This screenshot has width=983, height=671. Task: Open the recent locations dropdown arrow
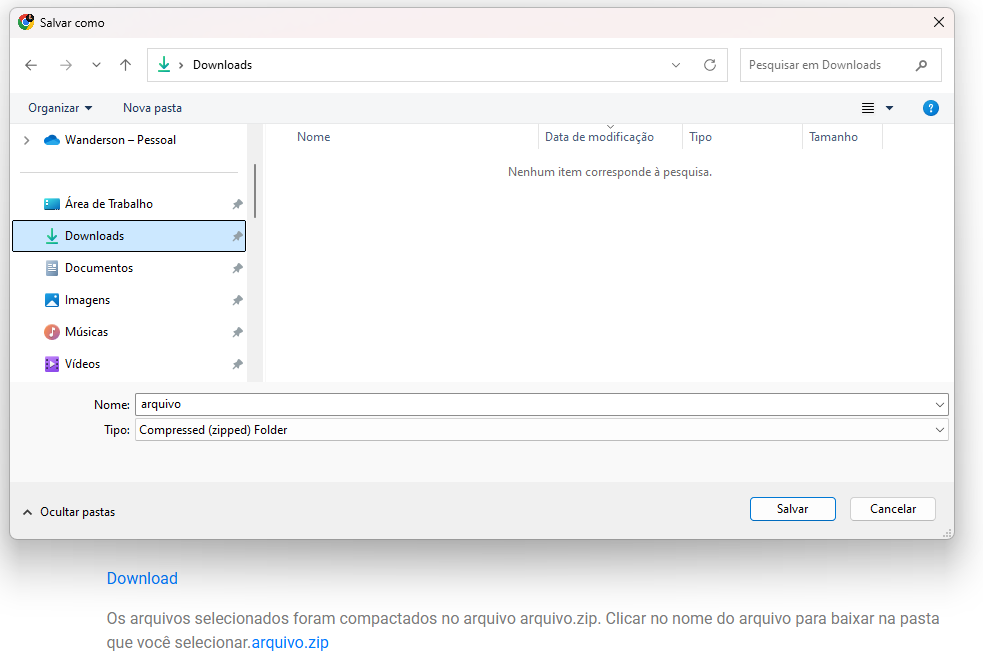click(96, 65)
